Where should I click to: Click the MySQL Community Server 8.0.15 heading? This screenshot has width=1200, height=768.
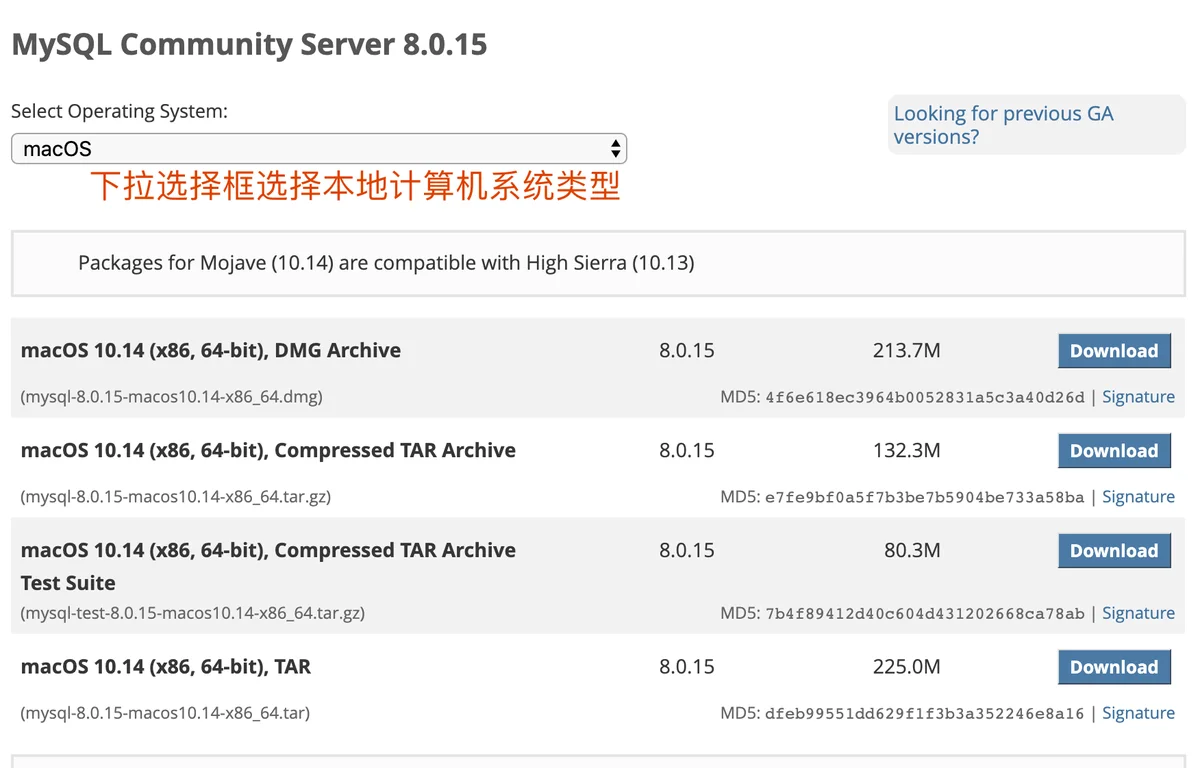[x=249, y=44]
